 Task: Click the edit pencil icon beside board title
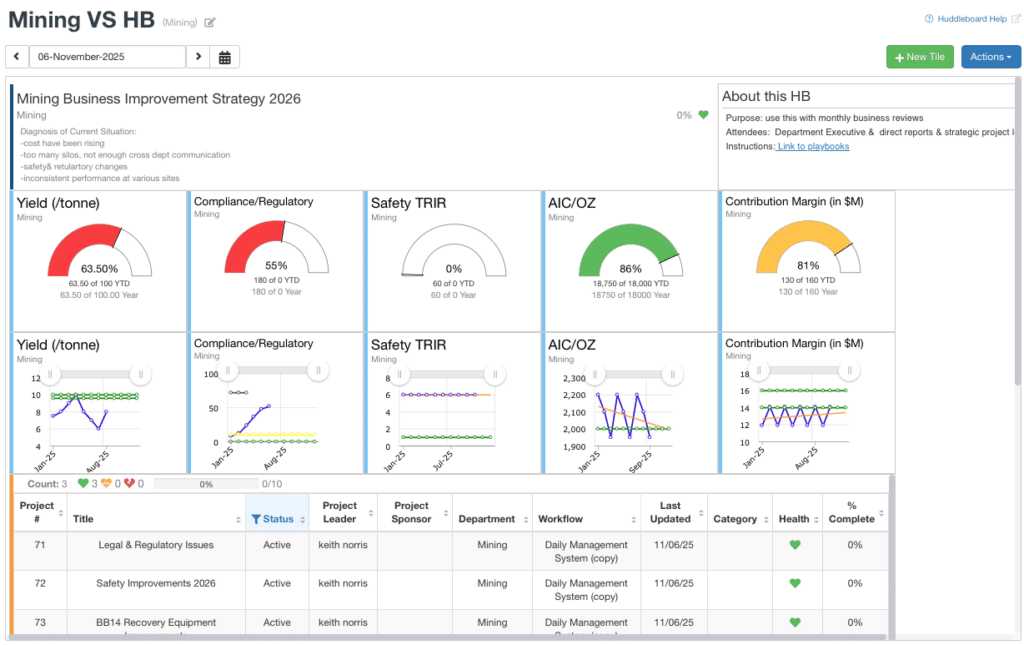tap(210, 23)
